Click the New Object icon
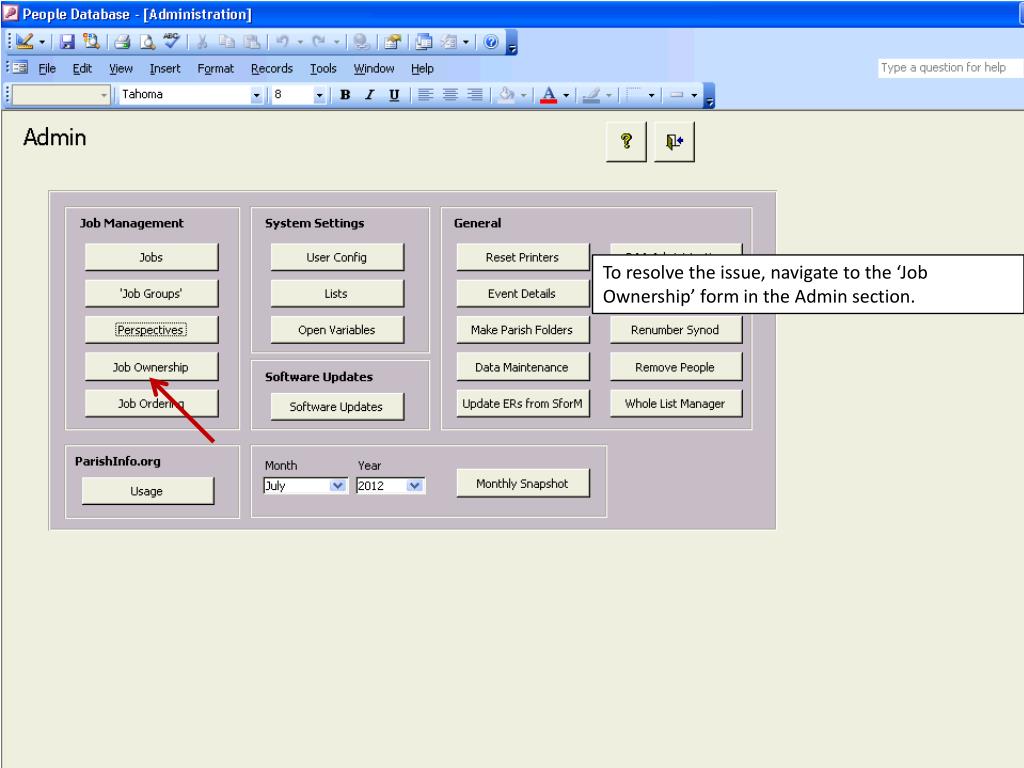 point(449,42)
